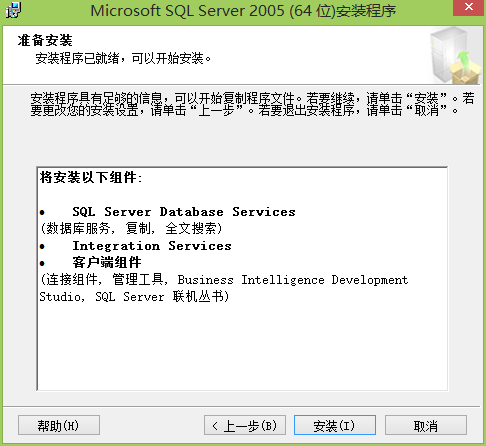Screen dimensions: 486x446
Task: Click the Business Intelligence Development description line
Action: (224, 279)
